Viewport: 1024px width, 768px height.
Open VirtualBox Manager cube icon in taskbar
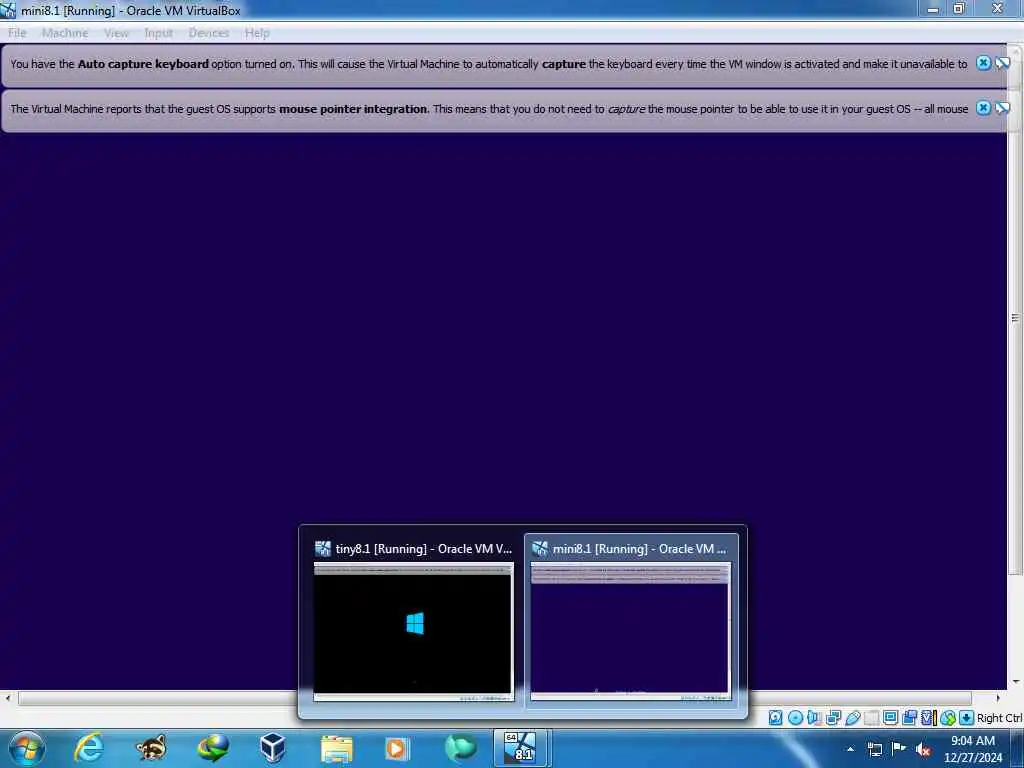(272, 748)
